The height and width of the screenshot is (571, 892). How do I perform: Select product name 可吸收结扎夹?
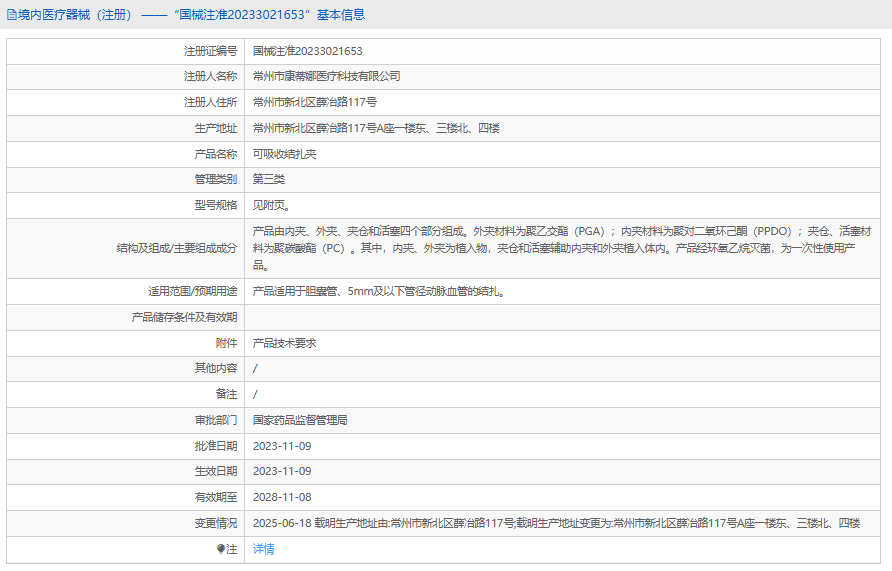point(284,154)
